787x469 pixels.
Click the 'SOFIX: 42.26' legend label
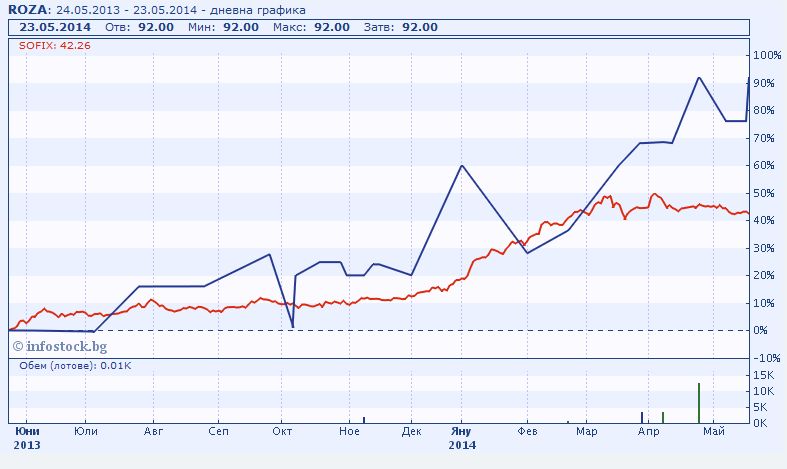click(55, 46)
